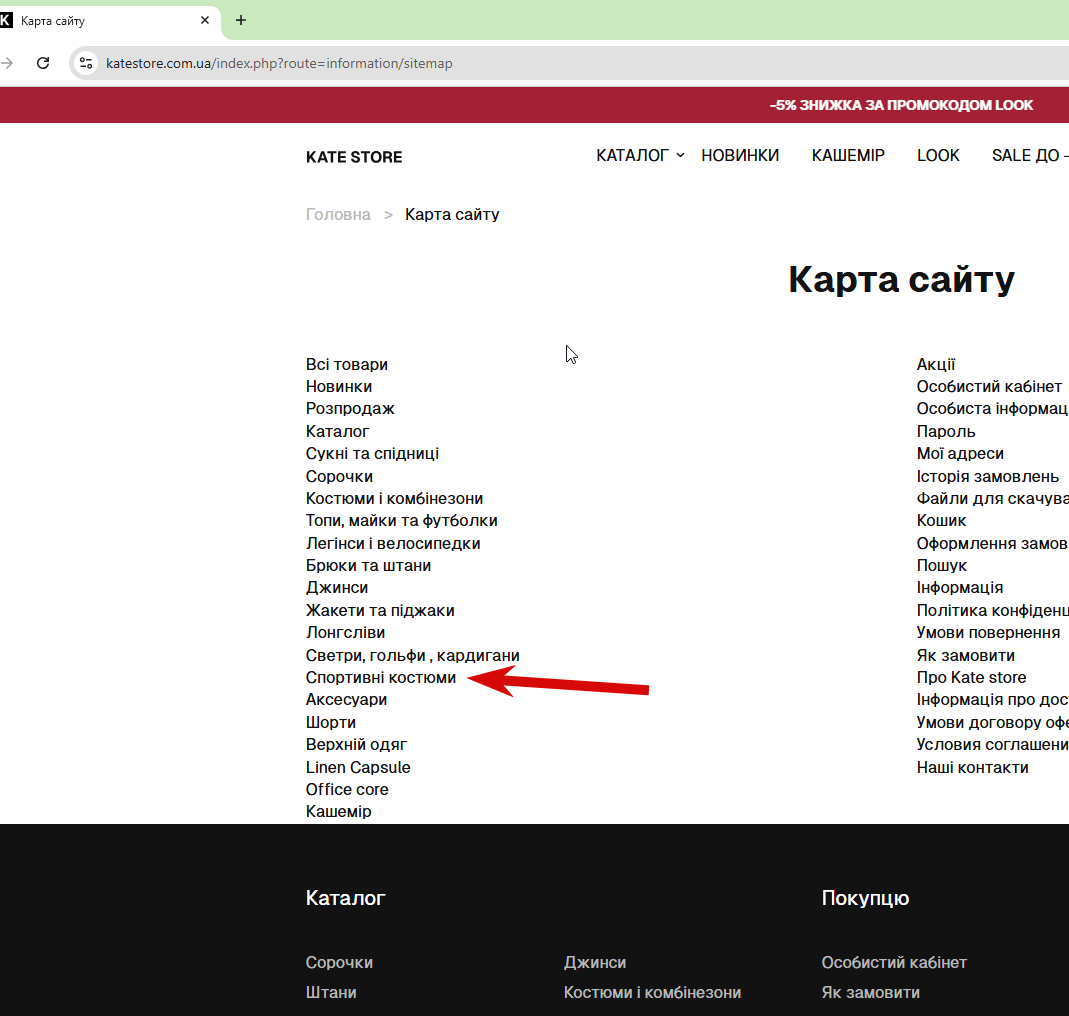Open Верхній одяг link
The width and height of the screenshot is (1069, 1016).
tap(356, 745)
